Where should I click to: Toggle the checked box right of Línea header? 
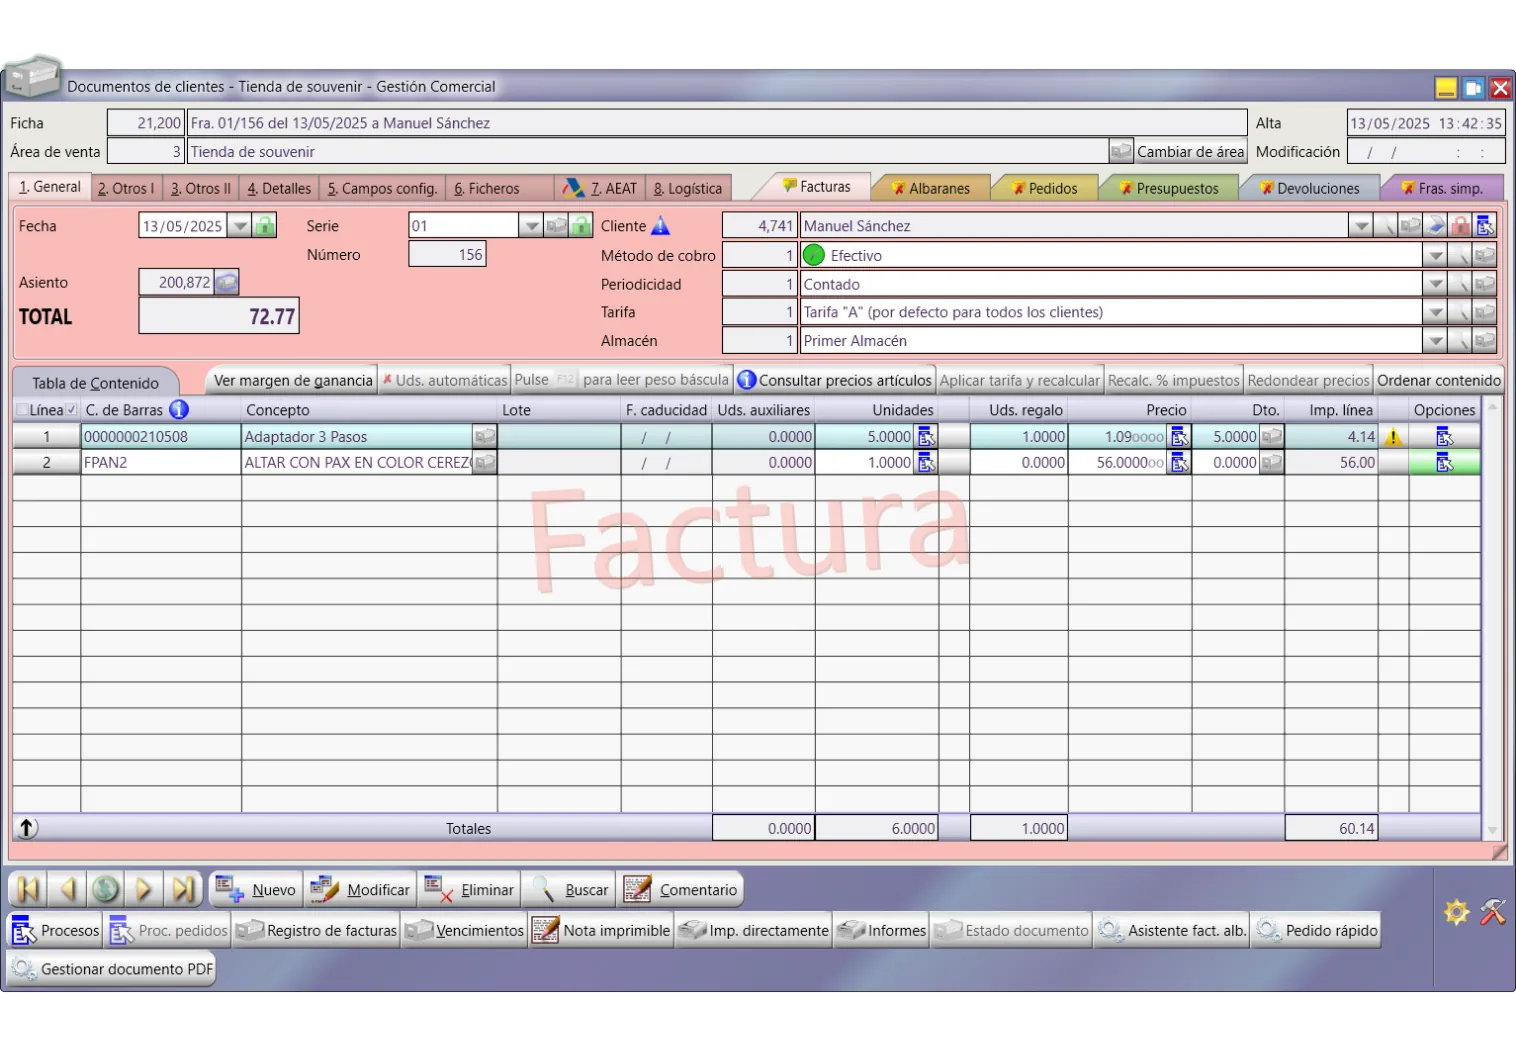[71, 410]
